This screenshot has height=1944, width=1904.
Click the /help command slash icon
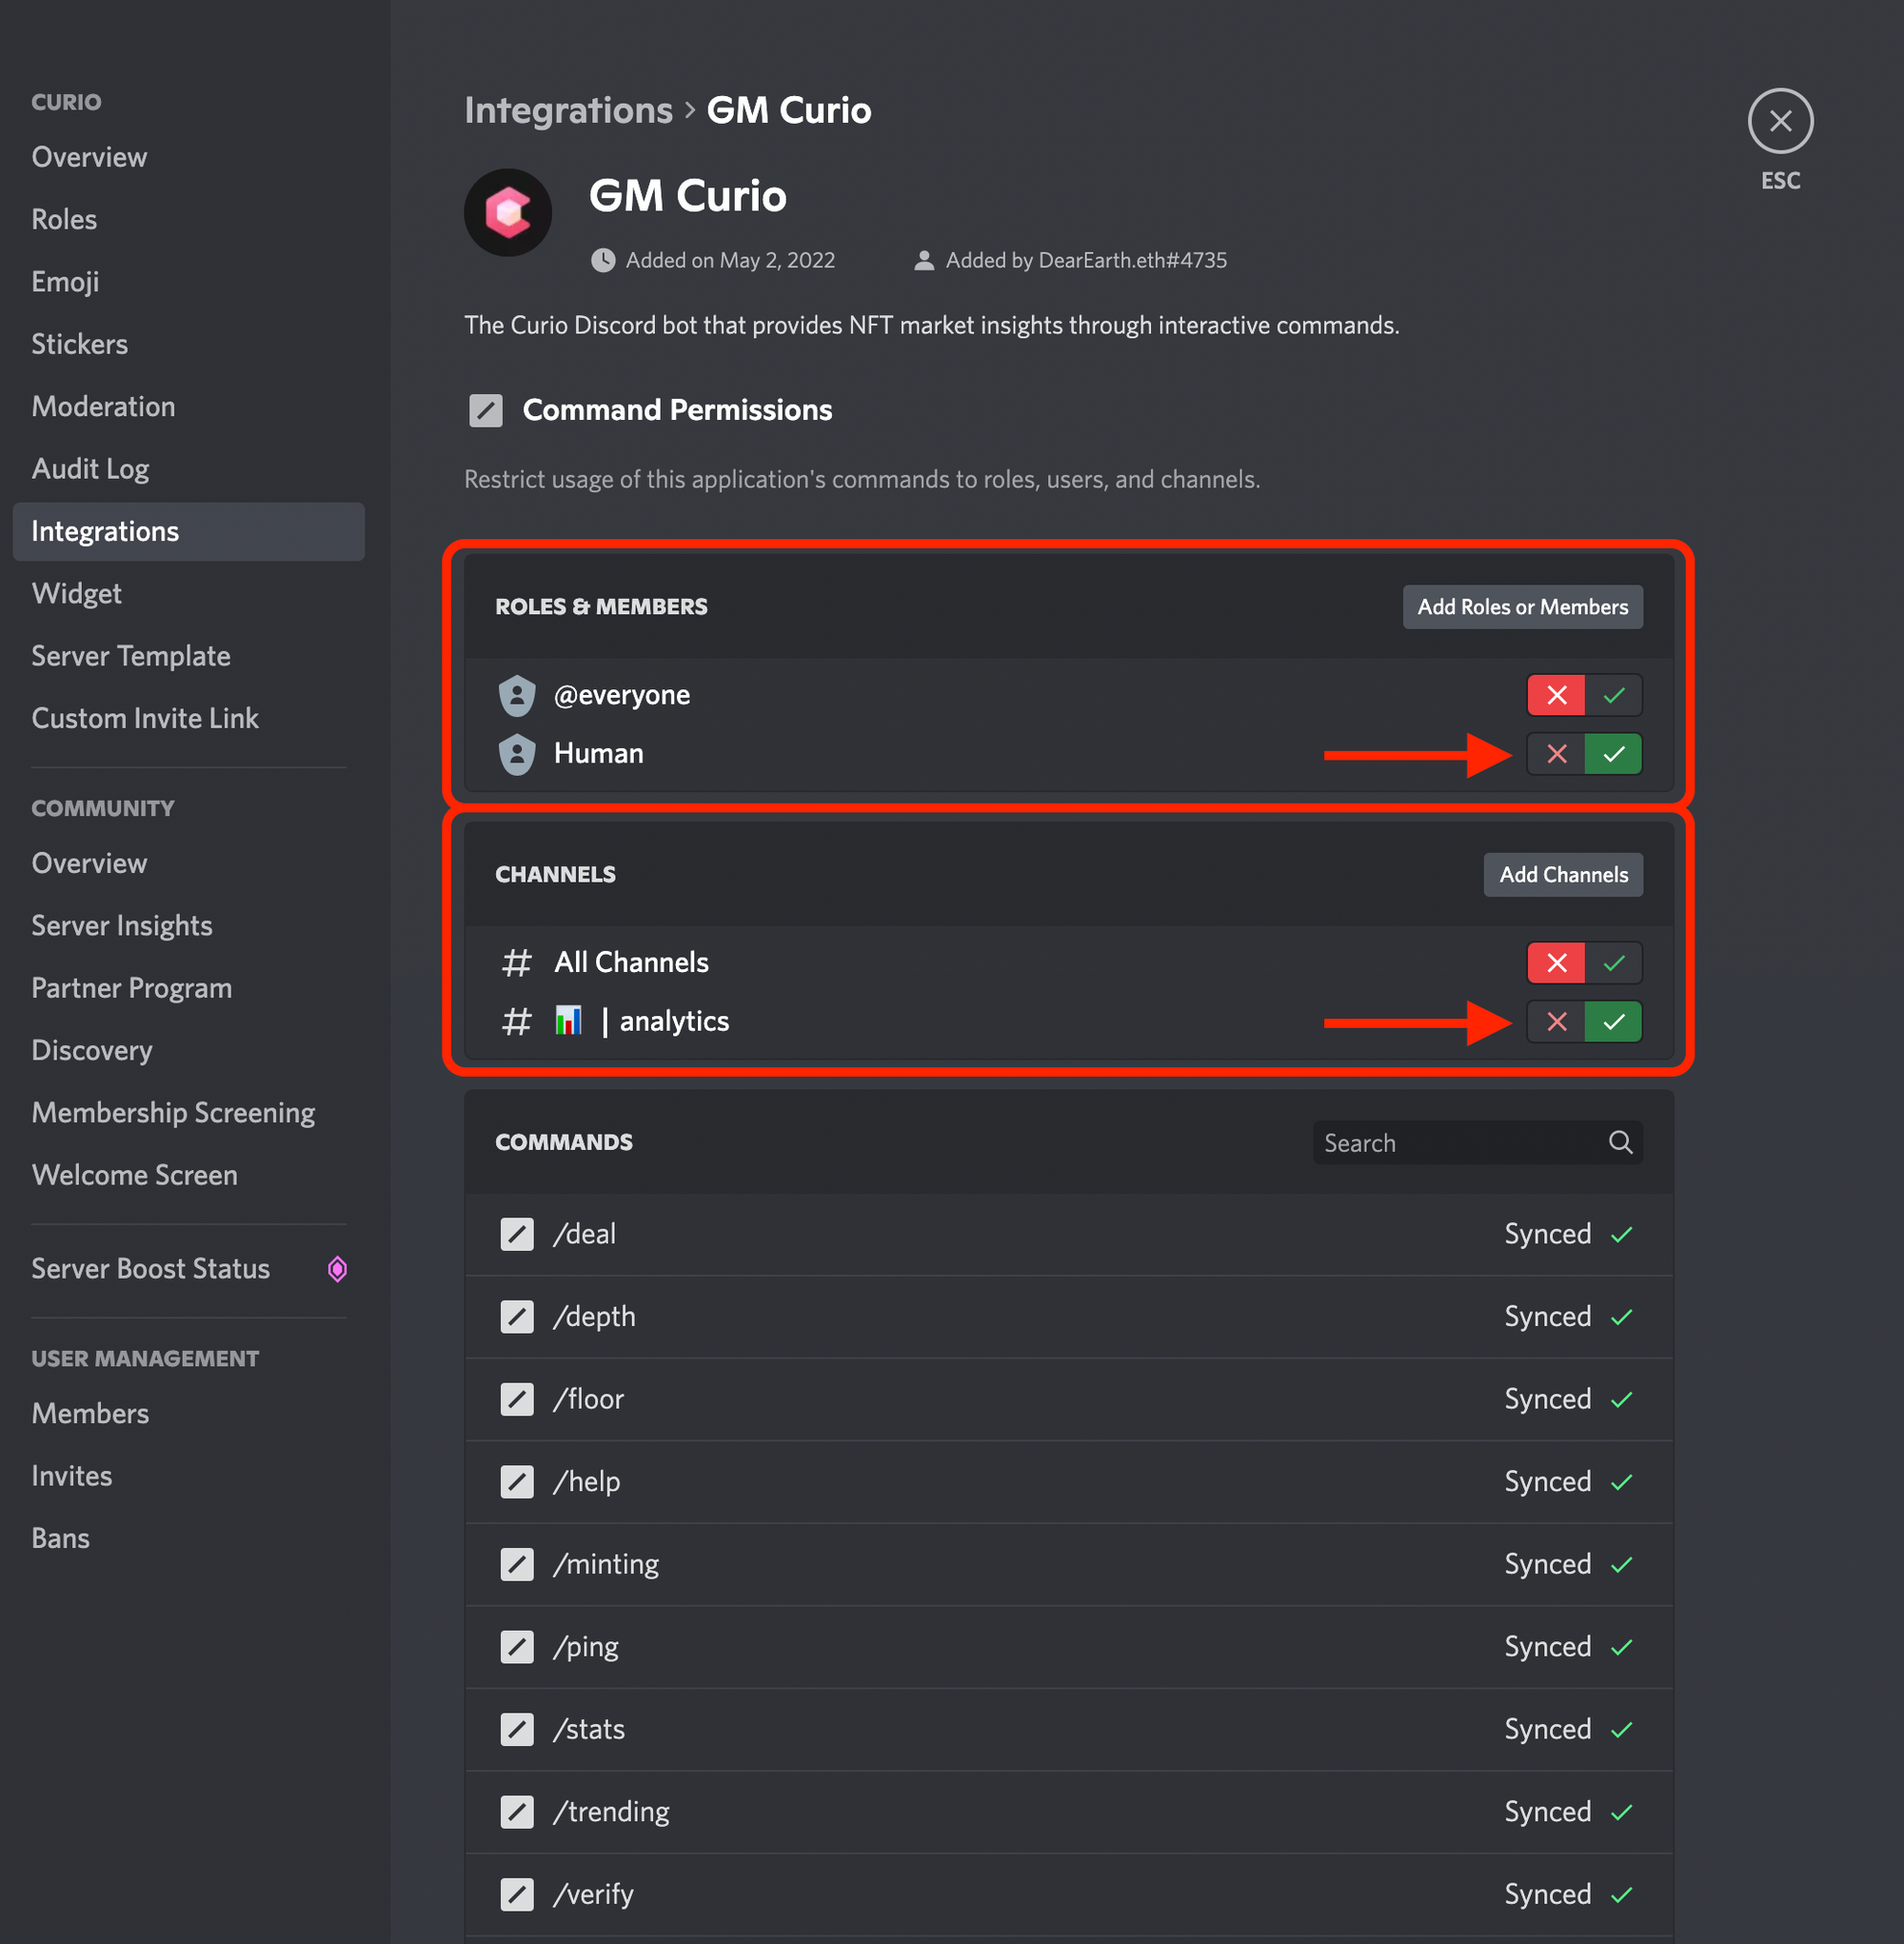click(517, 1481)
